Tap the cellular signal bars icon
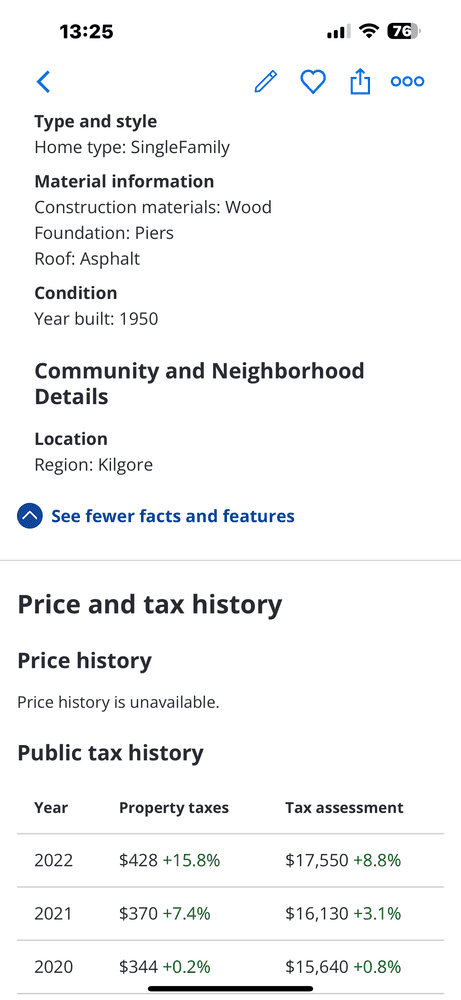Viewport: 461px width, 1000px height. coord(339,31)
